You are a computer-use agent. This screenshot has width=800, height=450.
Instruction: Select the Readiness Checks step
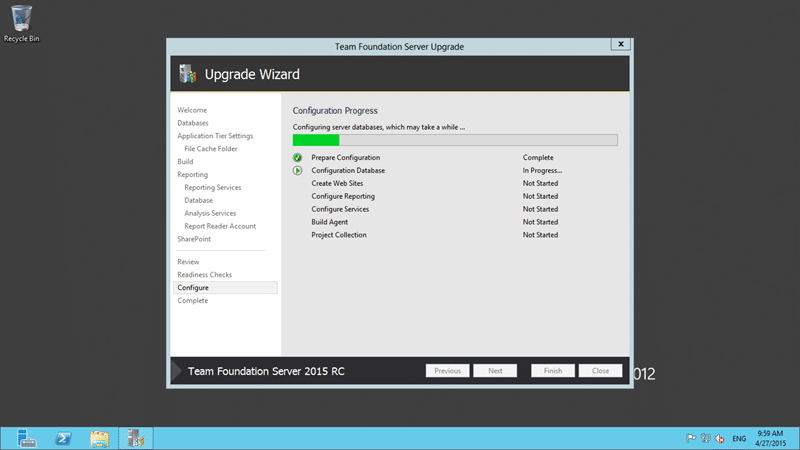(205, 274)
